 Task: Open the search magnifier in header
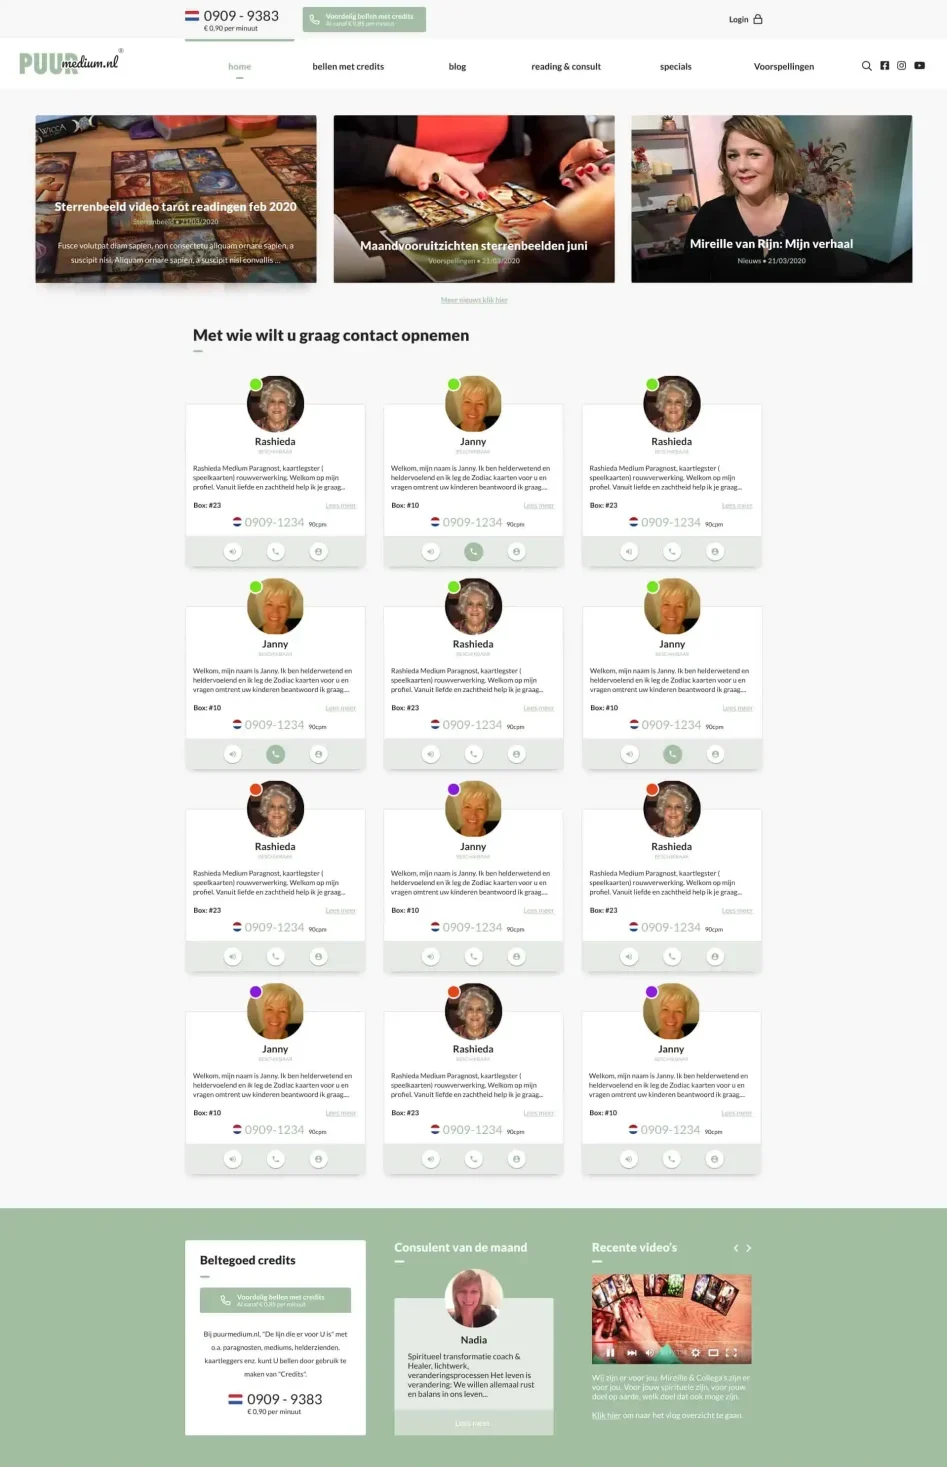867,66
